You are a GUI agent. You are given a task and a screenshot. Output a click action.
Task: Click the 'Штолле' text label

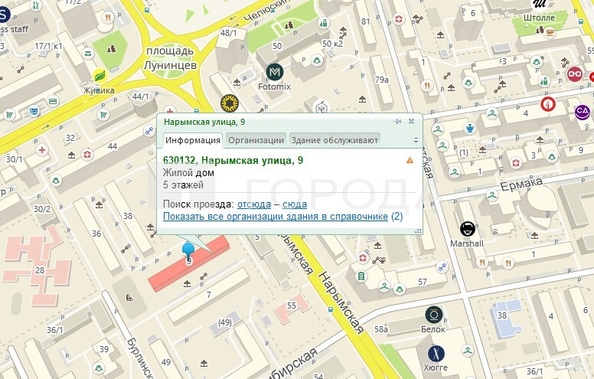[539, 18]
